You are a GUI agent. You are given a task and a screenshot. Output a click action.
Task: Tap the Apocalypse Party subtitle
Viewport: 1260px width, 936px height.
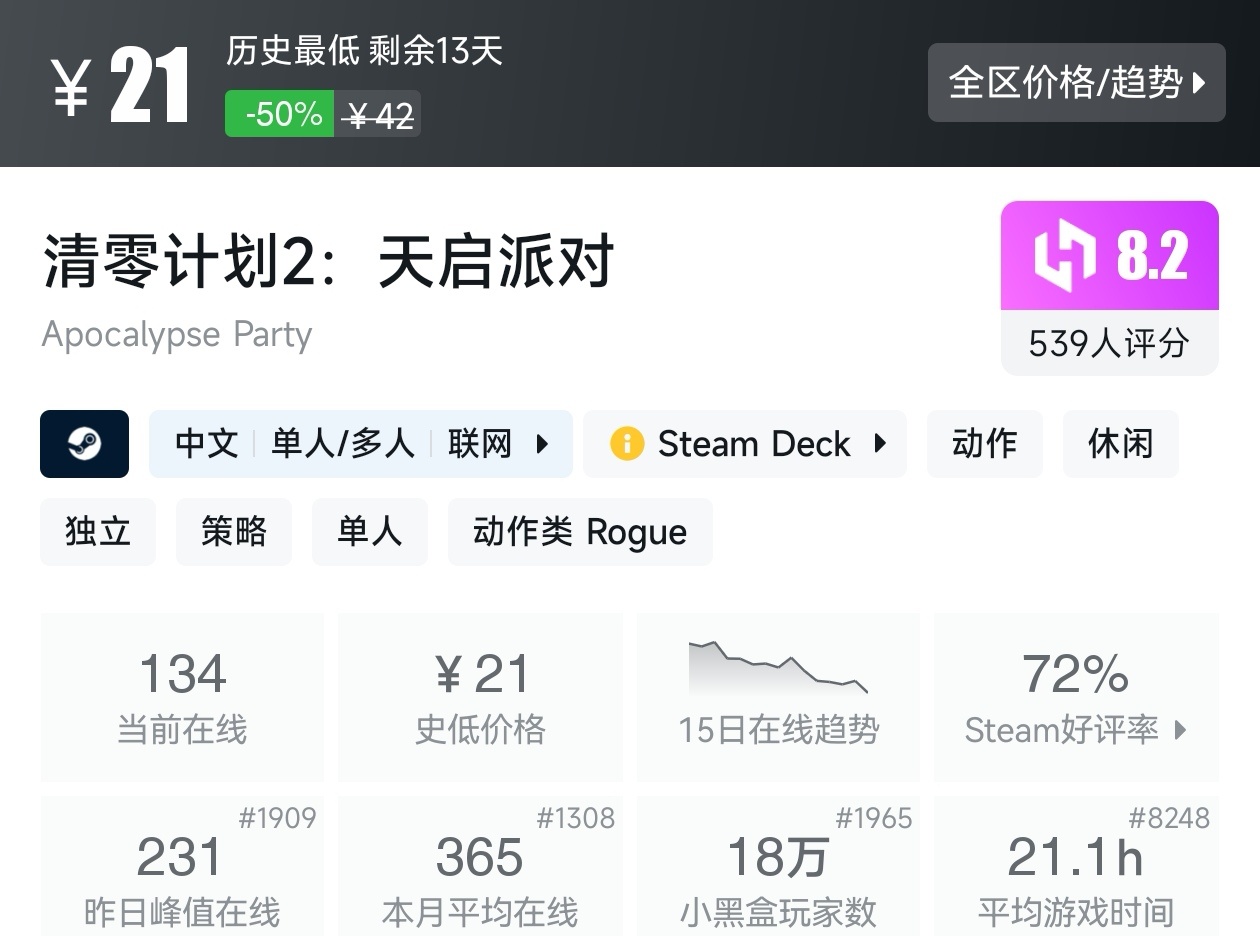pos(177,334)
